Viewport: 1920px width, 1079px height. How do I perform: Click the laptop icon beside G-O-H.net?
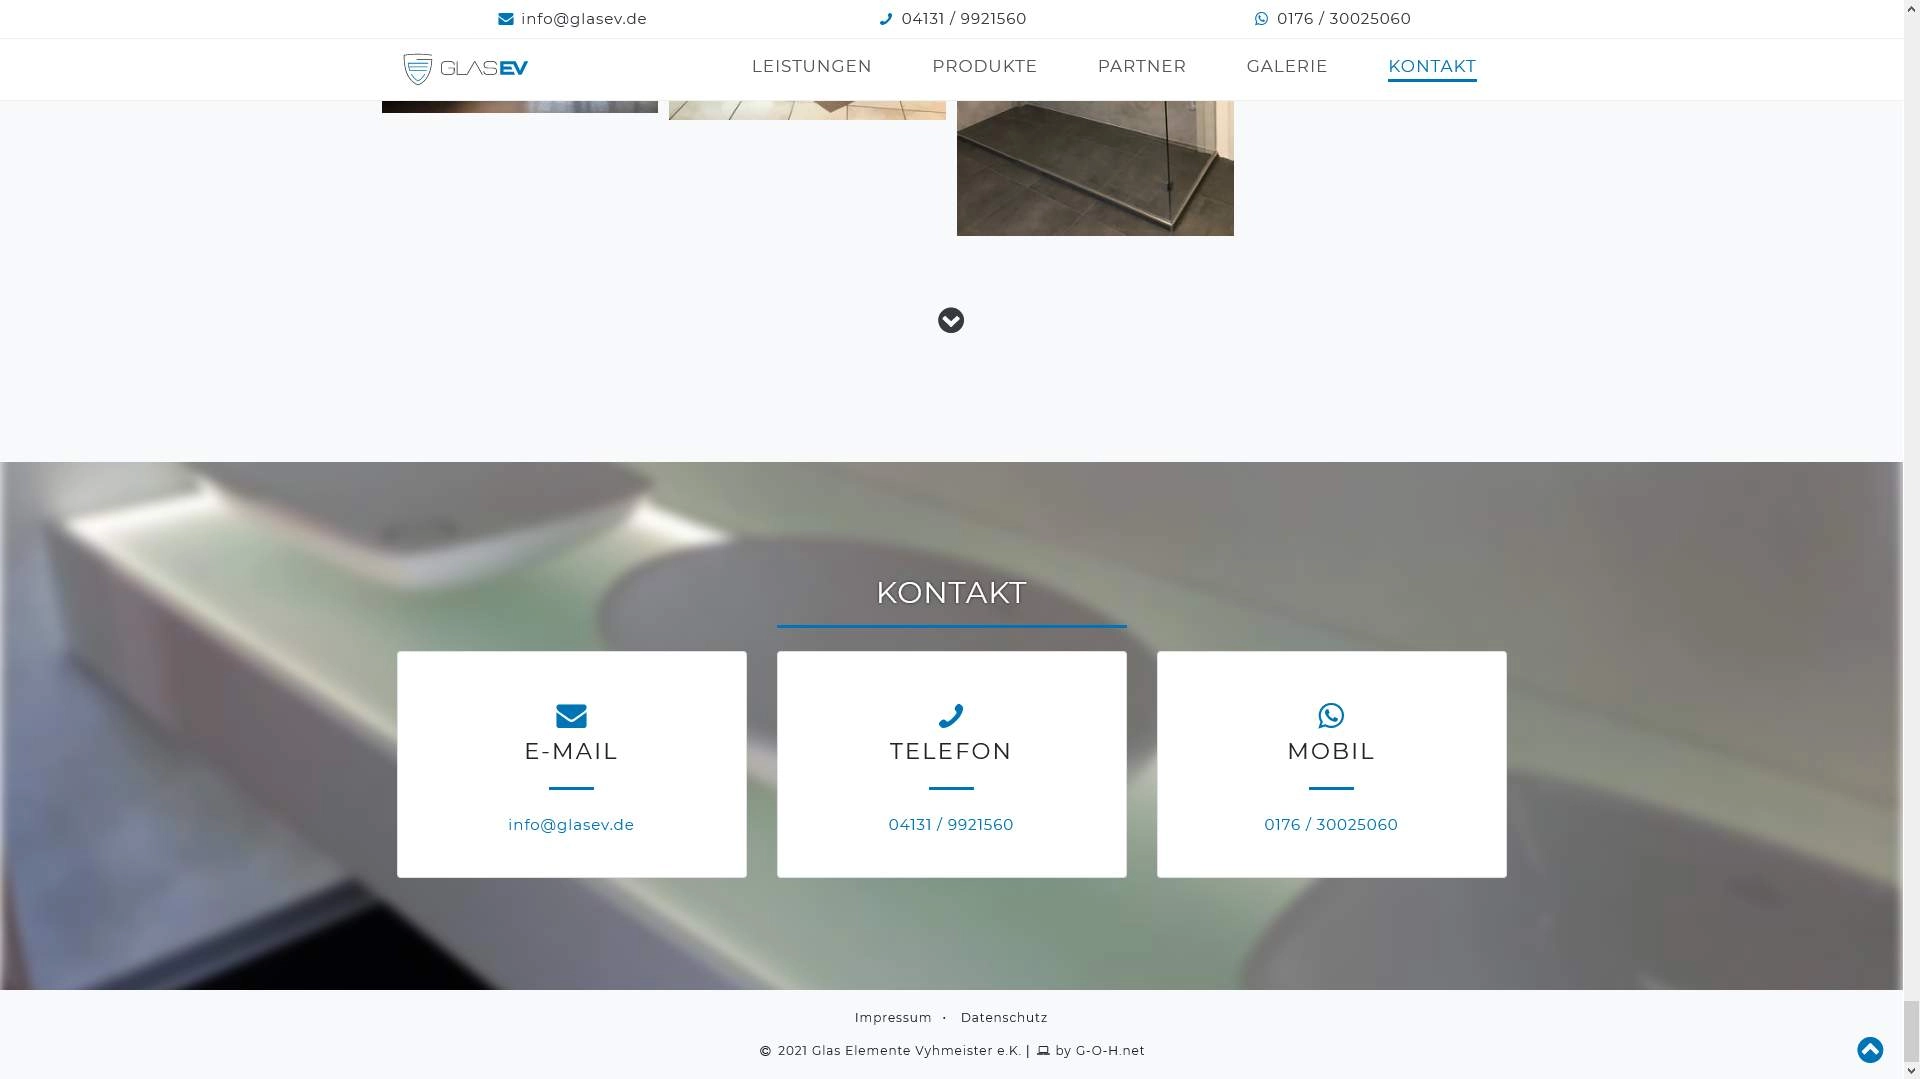pos(1043,1051)
